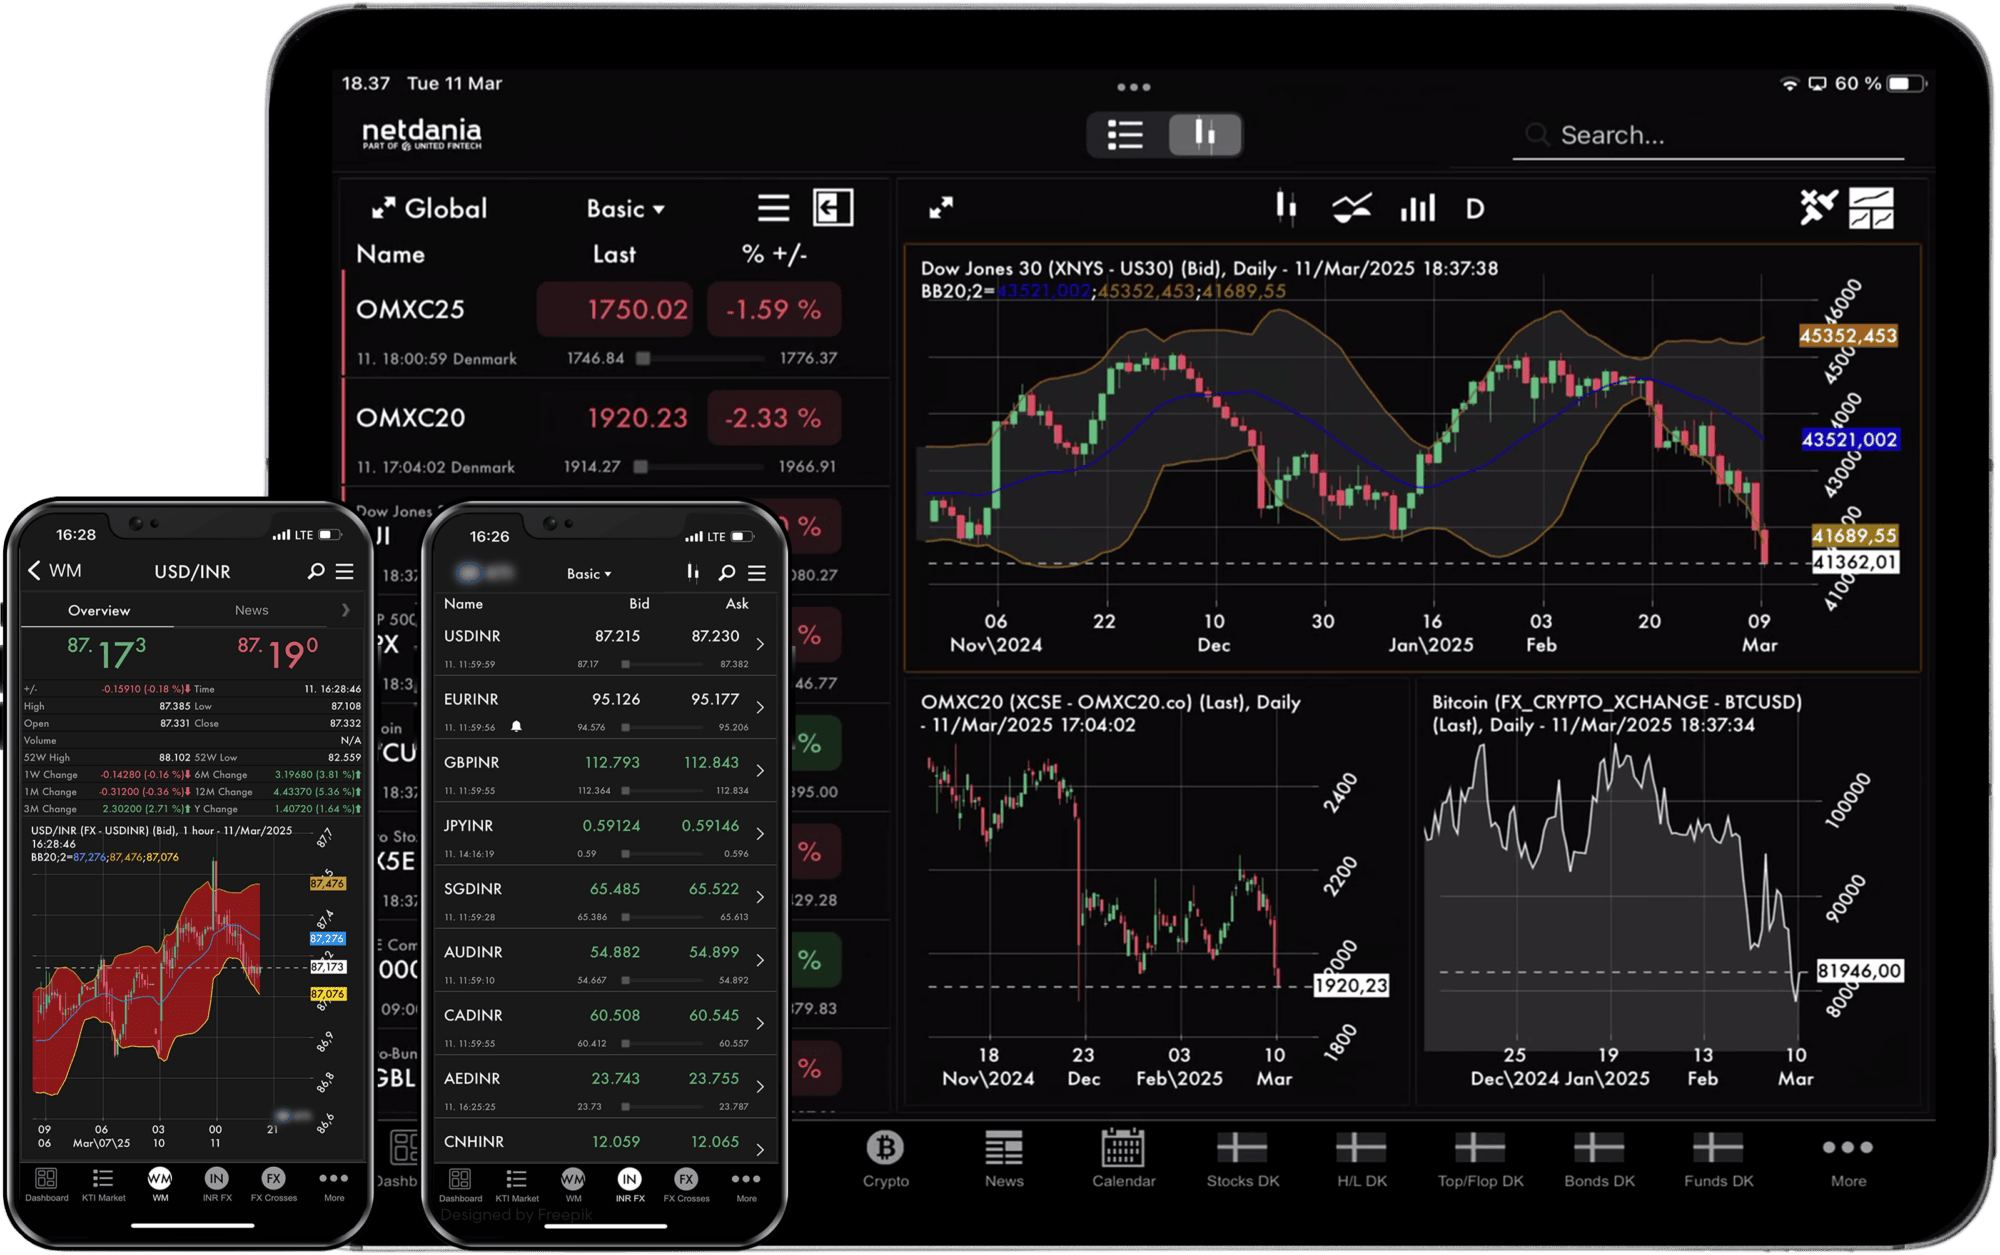Click OMXC20 change value -2.33 %
The width and height of the screenshot is (2000, 1255).
[773, 417]
